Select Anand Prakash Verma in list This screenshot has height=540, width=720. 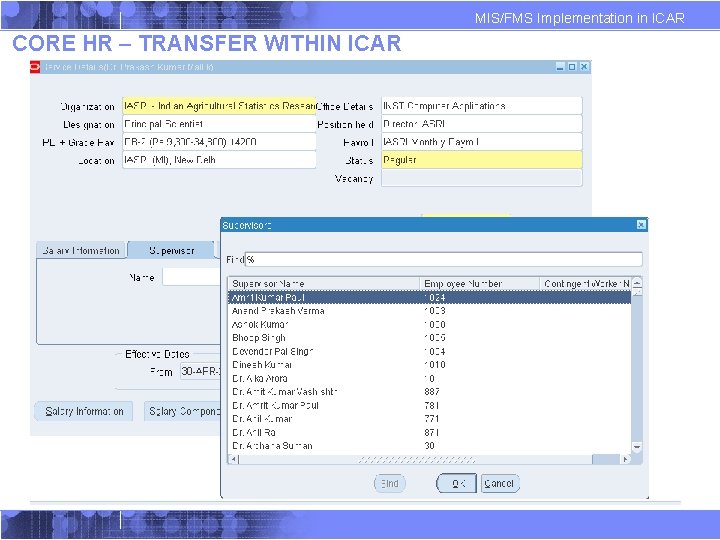point(429,311)
